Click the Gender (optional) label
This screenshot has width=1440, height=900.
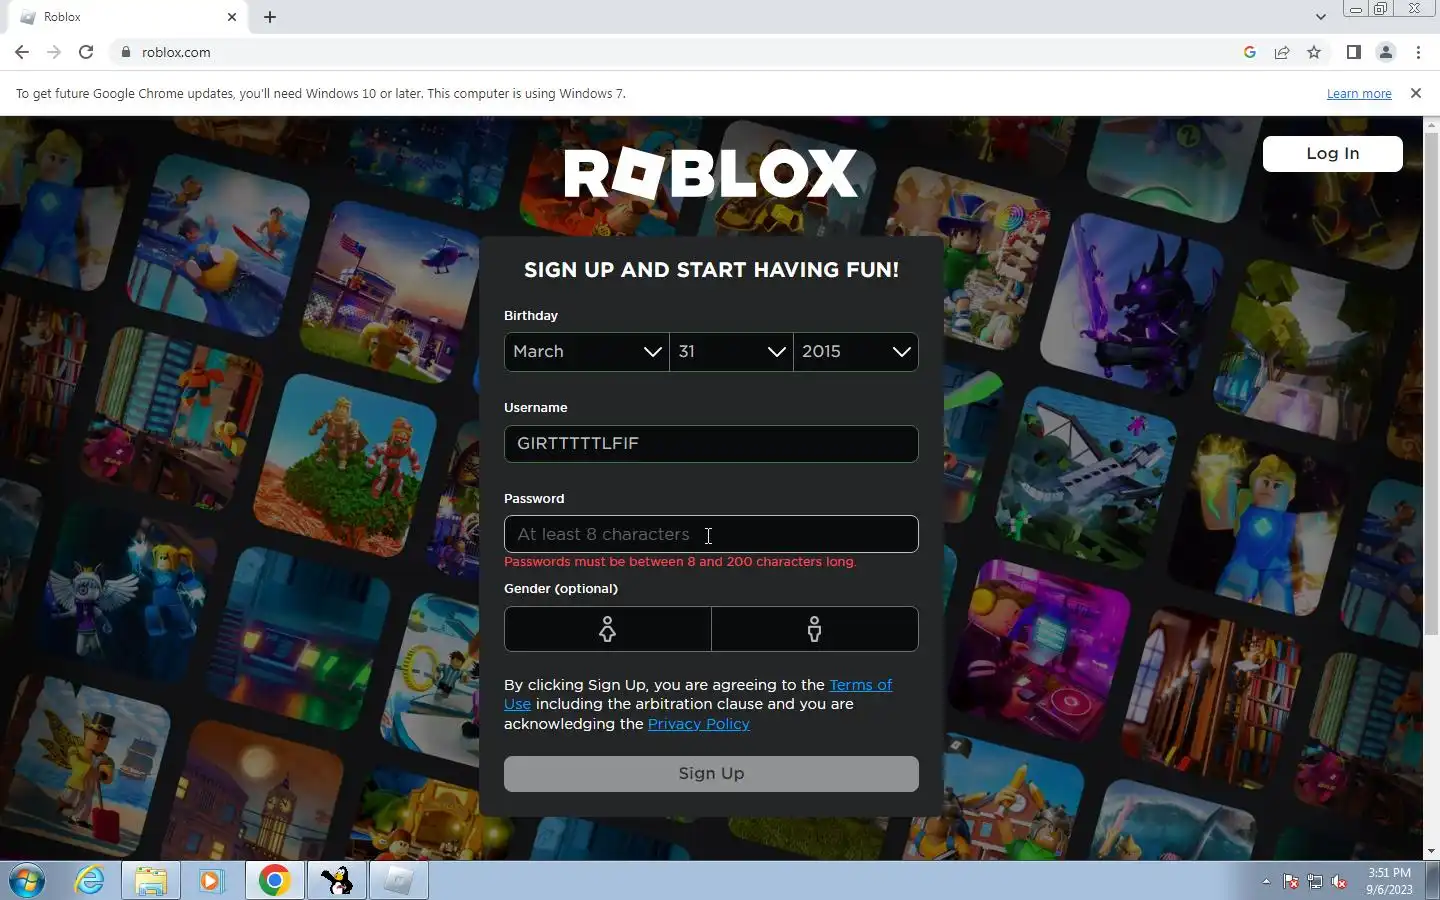coord(561,589)
